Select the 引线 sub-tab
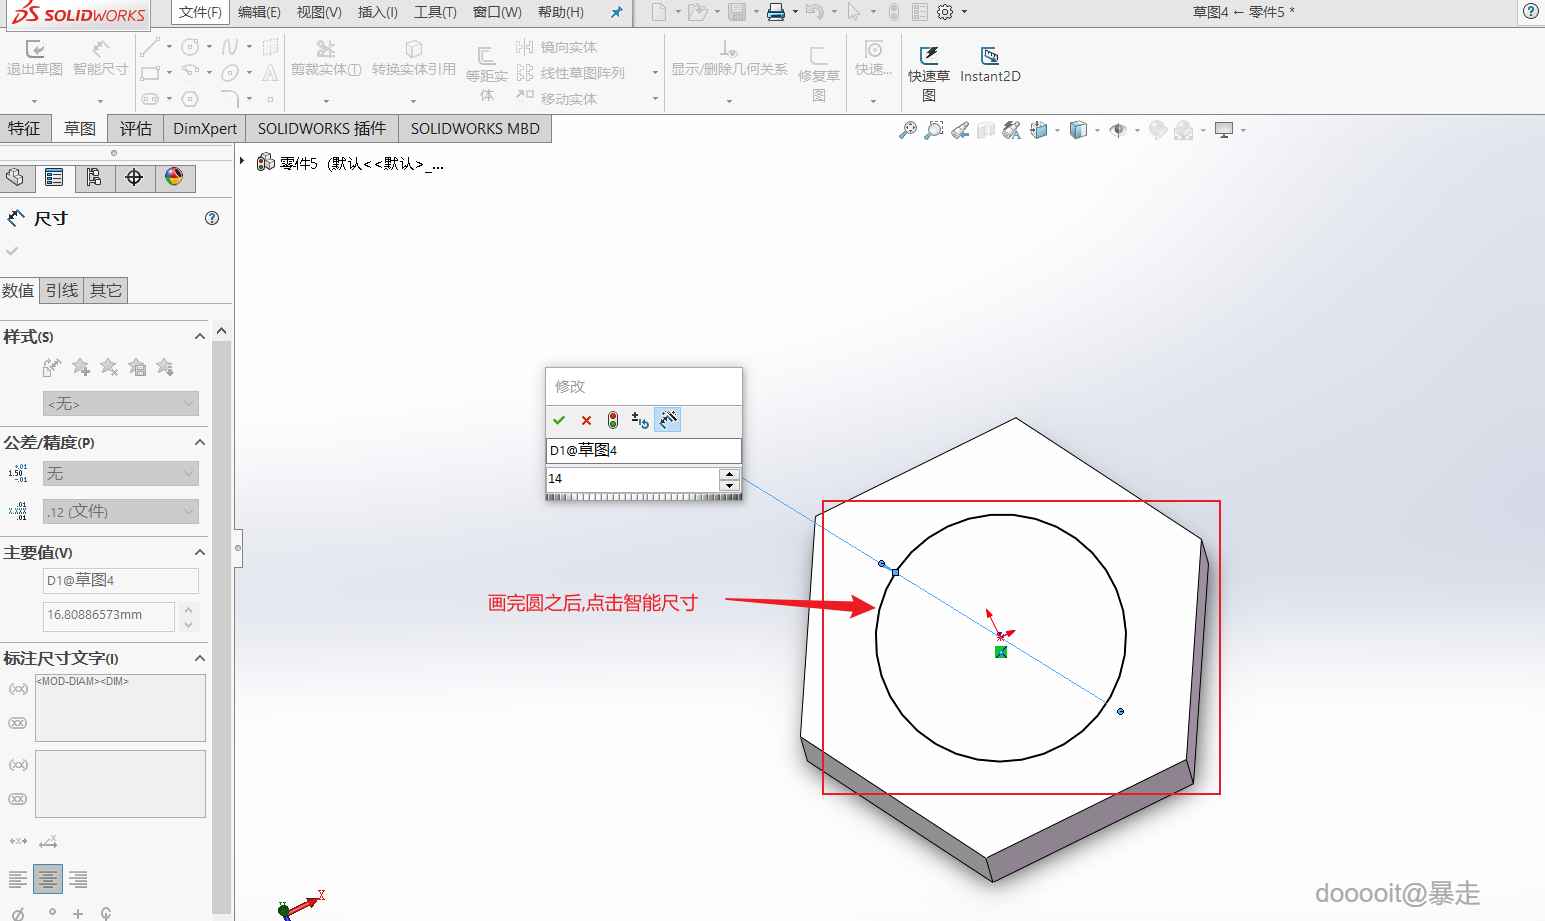 coord(62,290)
